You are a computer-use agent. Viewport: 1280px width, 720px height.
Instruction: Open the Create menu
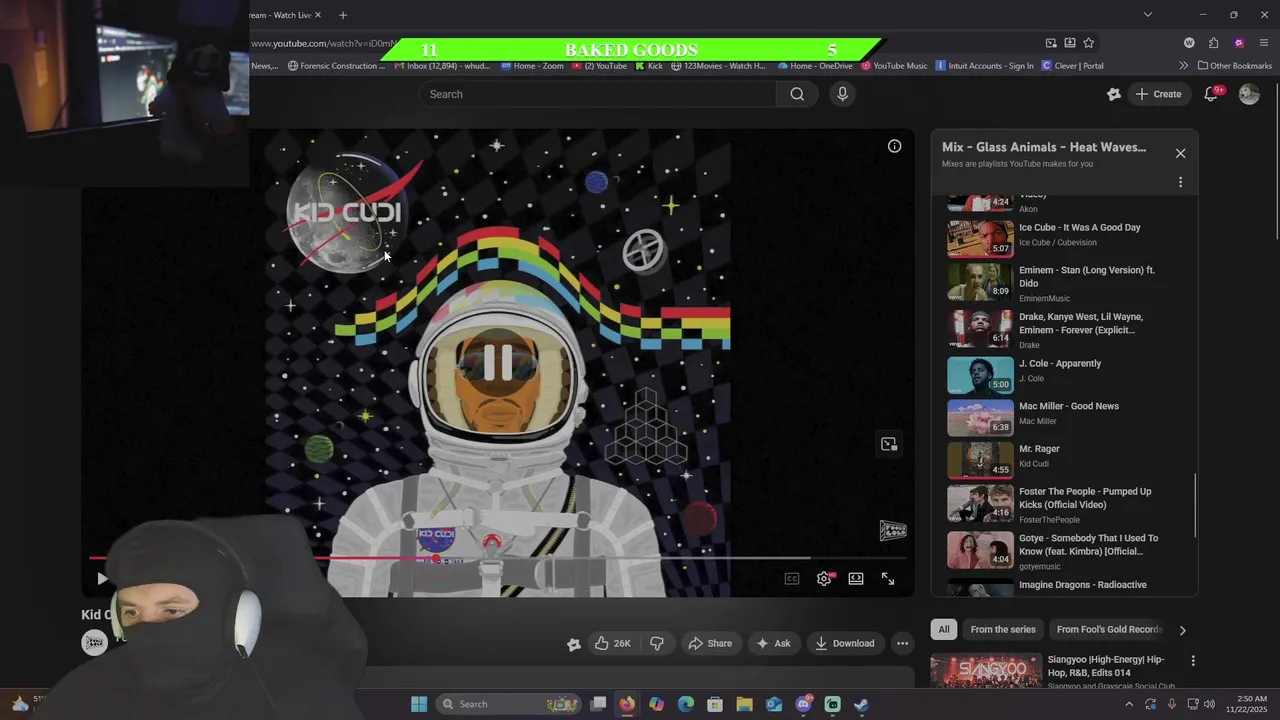click(x=1158, y=94)
